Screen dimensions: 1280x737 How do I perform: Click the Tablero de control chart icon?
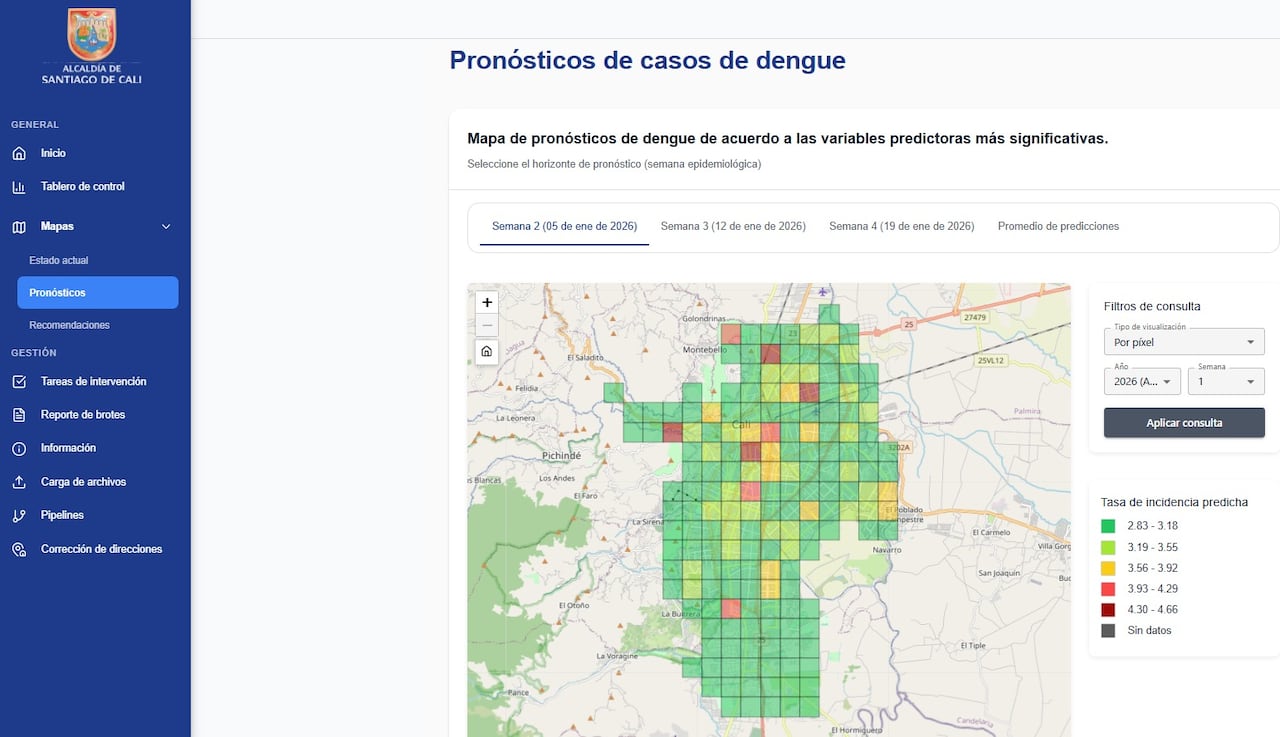(19, 187)
